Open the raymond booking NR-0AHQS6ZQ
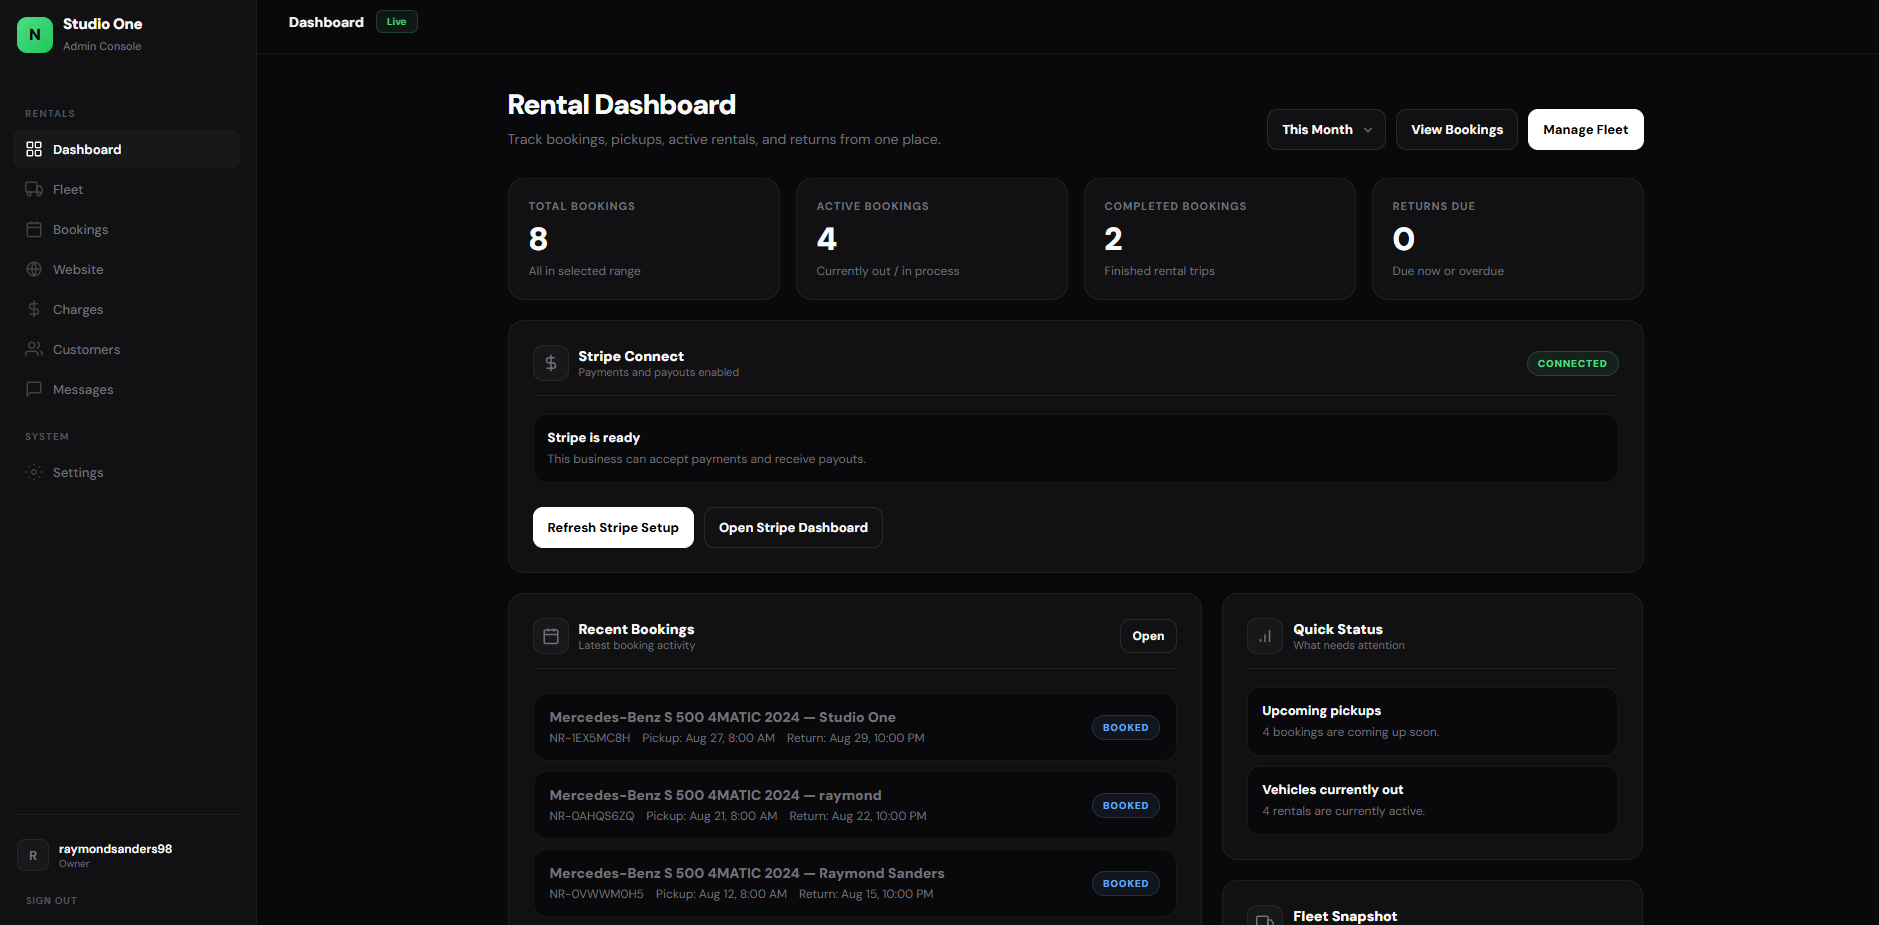Screen dimensions: 1879x925 coord(855,805)
